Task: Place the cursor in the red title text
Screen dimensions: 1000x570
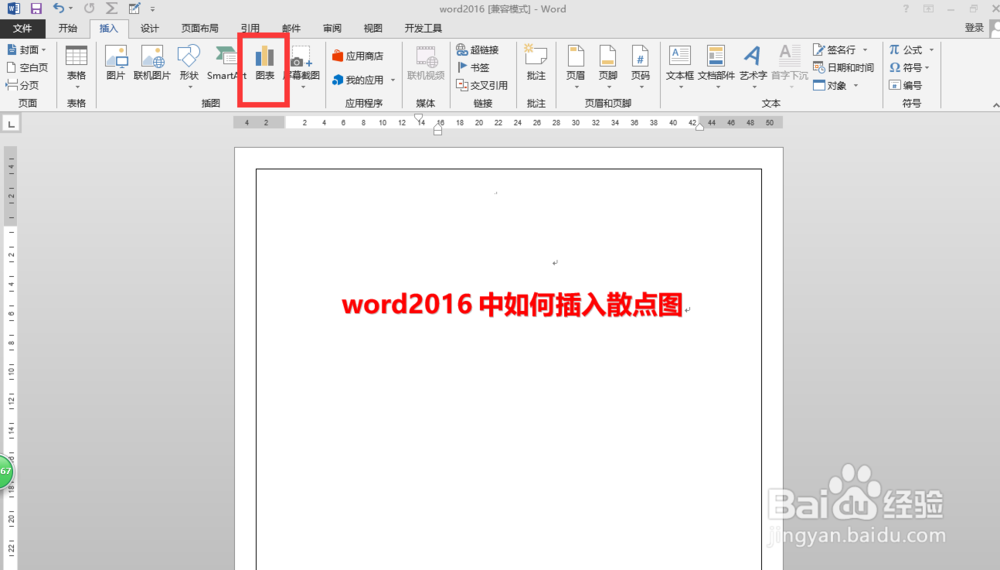Action: [x=512, y=304]
